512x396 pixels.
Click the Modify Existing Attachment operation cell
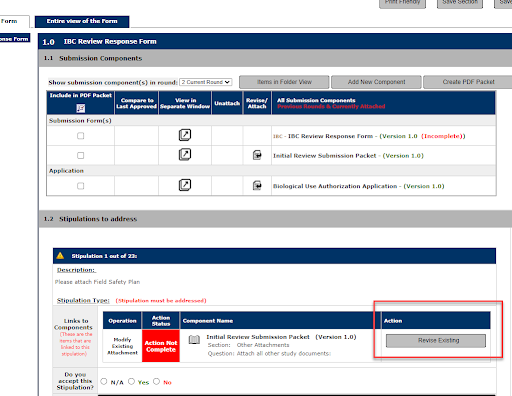tap(122, 346)
